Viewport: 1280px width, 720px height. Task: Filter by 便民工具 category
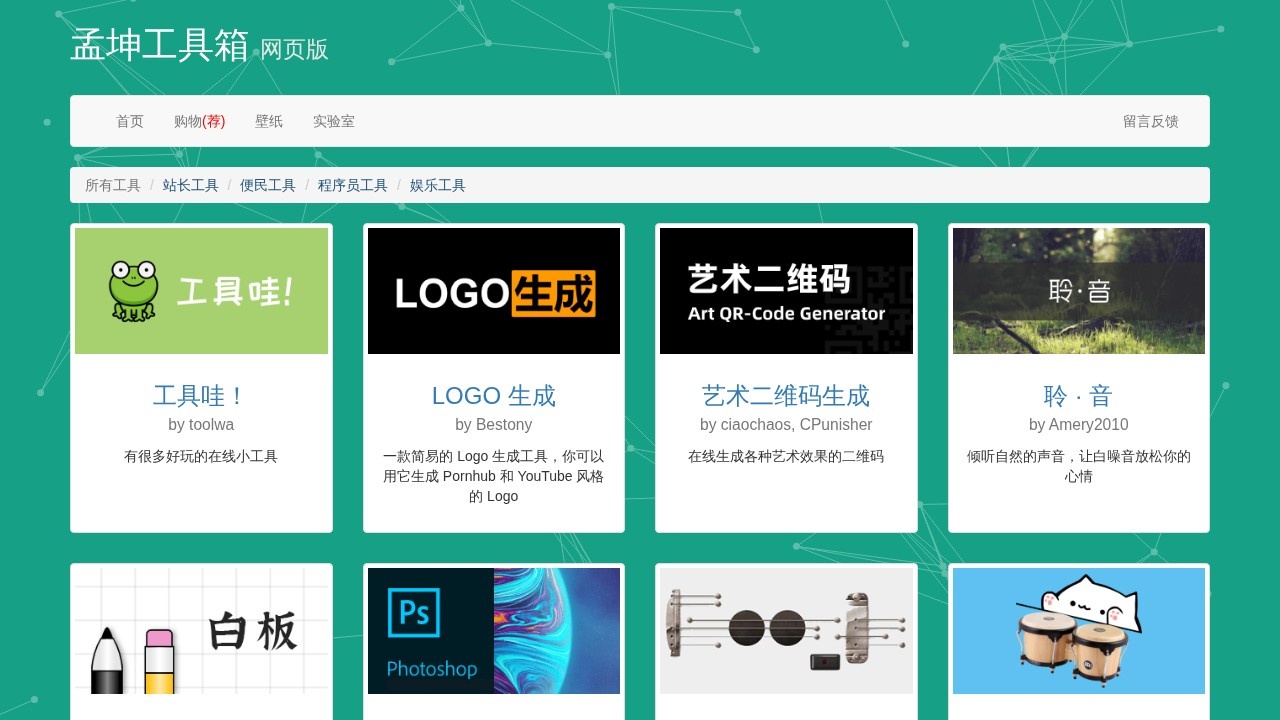(267, 185)
